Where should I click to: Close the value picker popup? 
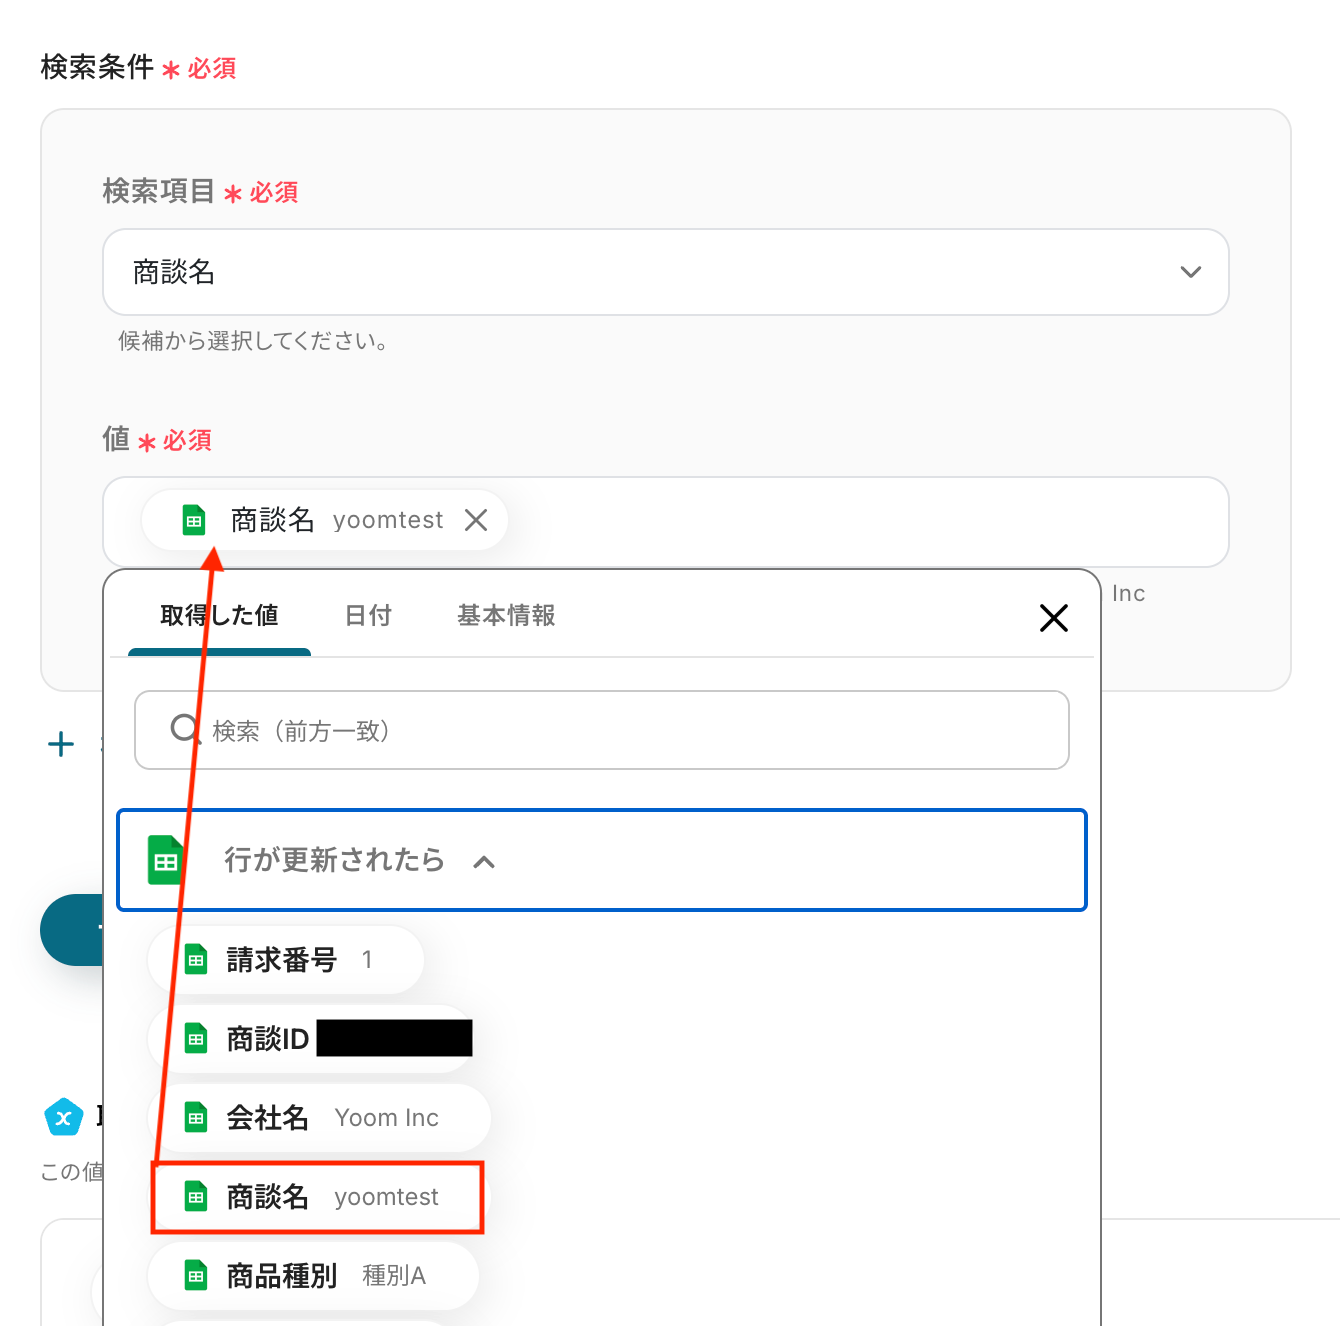point(1053,617)
